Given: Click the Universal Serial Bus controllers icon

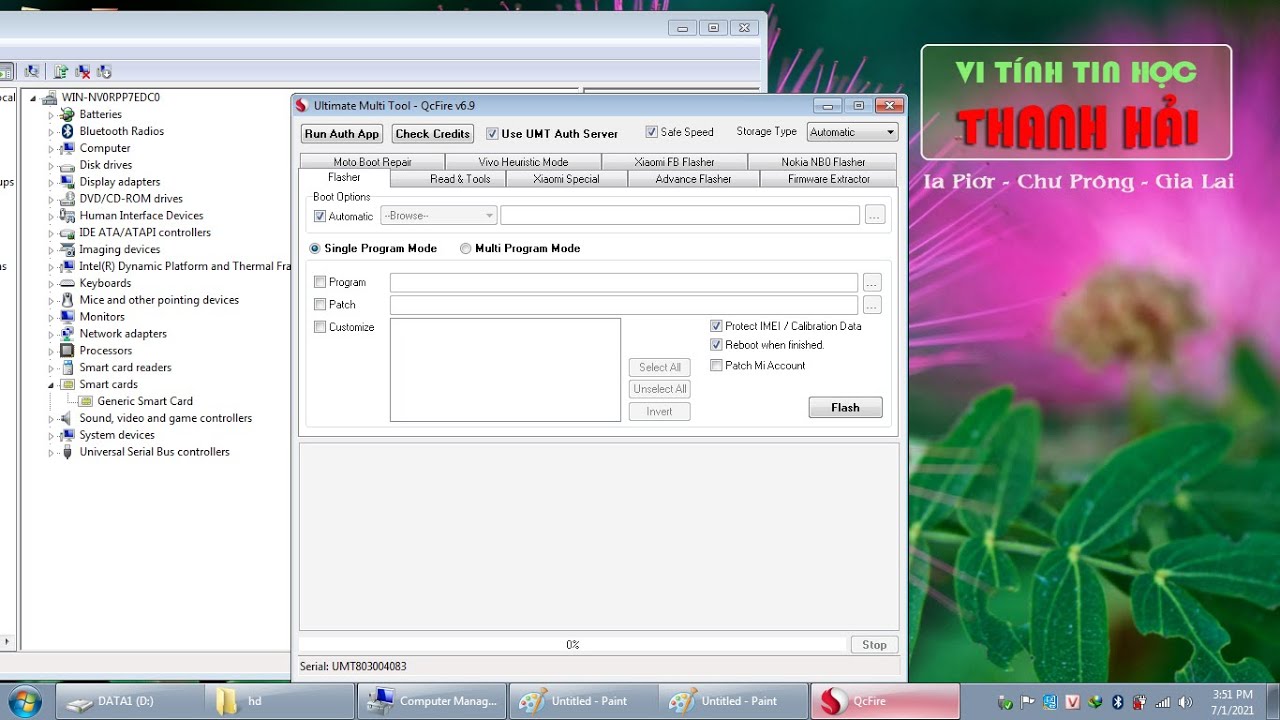Looking at the screenshot, I should click(x=67, y=452).
